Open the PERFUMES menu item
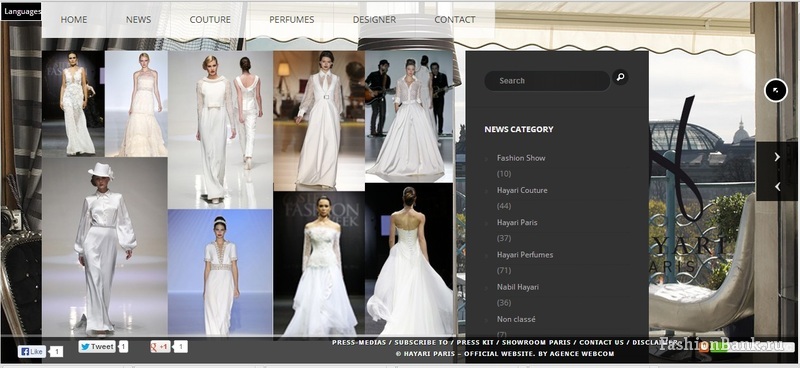This screenshot has height=368, width=800. (292, 19)
